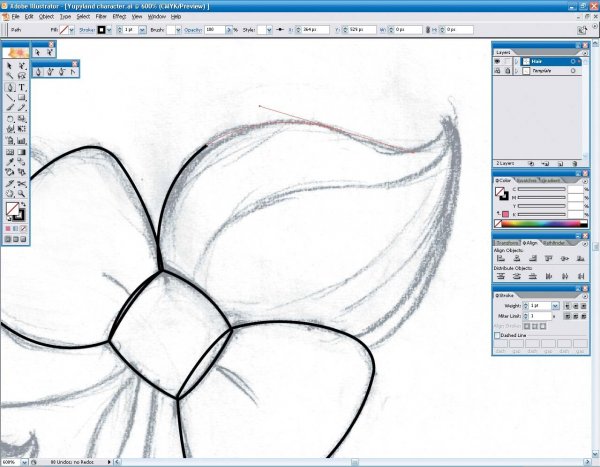Activate the Zoom magnifier tool
Screen dimensions: 600x467
[22, 192]
